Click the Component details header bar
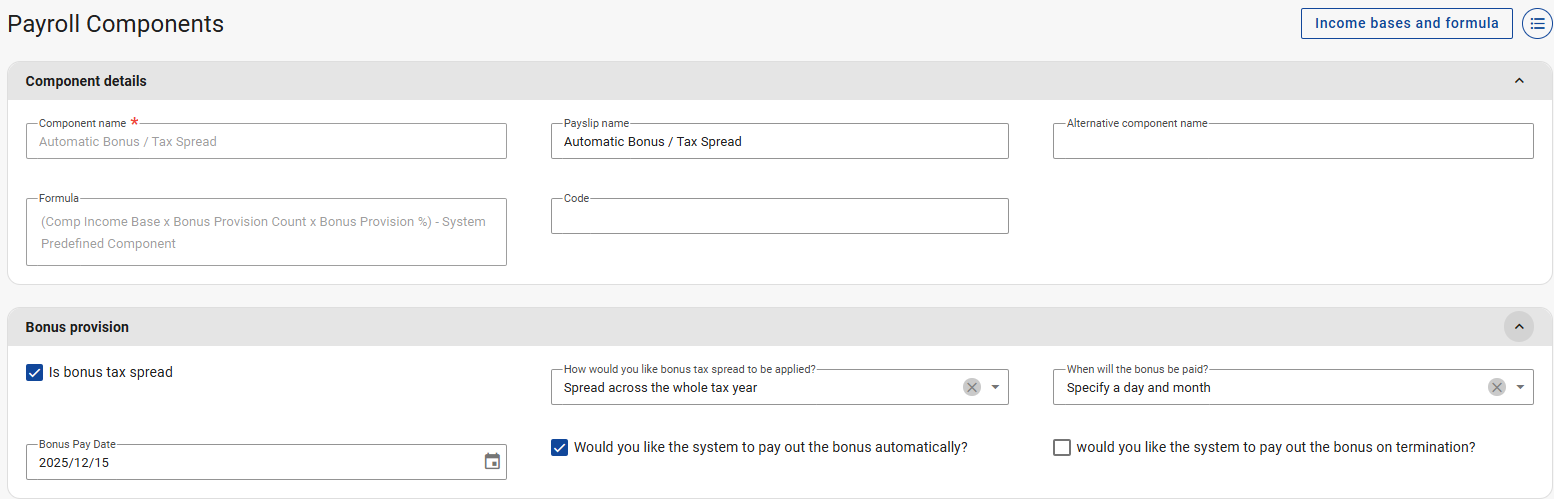 700,81
